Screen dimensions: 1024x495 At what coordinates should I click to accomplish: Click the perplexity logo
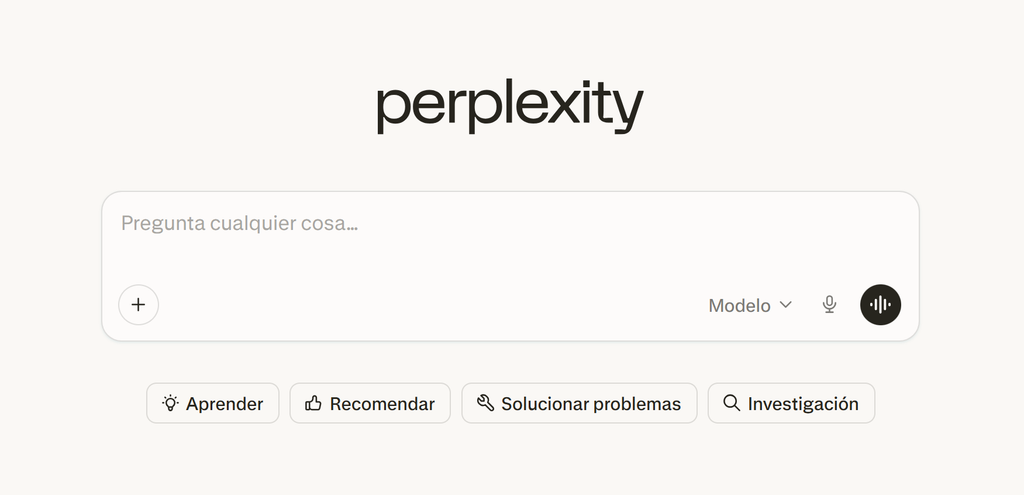click(x=510, y=107)
